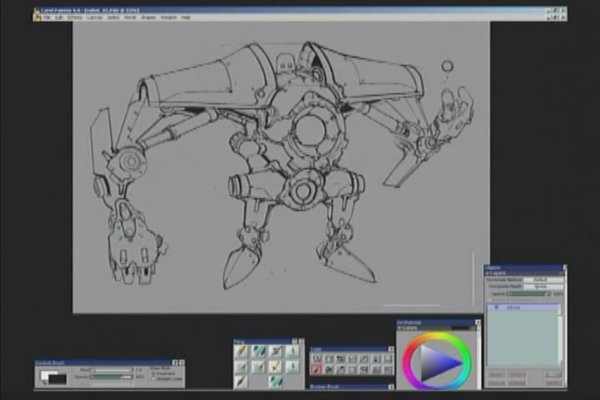Select the active red brush tool icon

point(316,370)
